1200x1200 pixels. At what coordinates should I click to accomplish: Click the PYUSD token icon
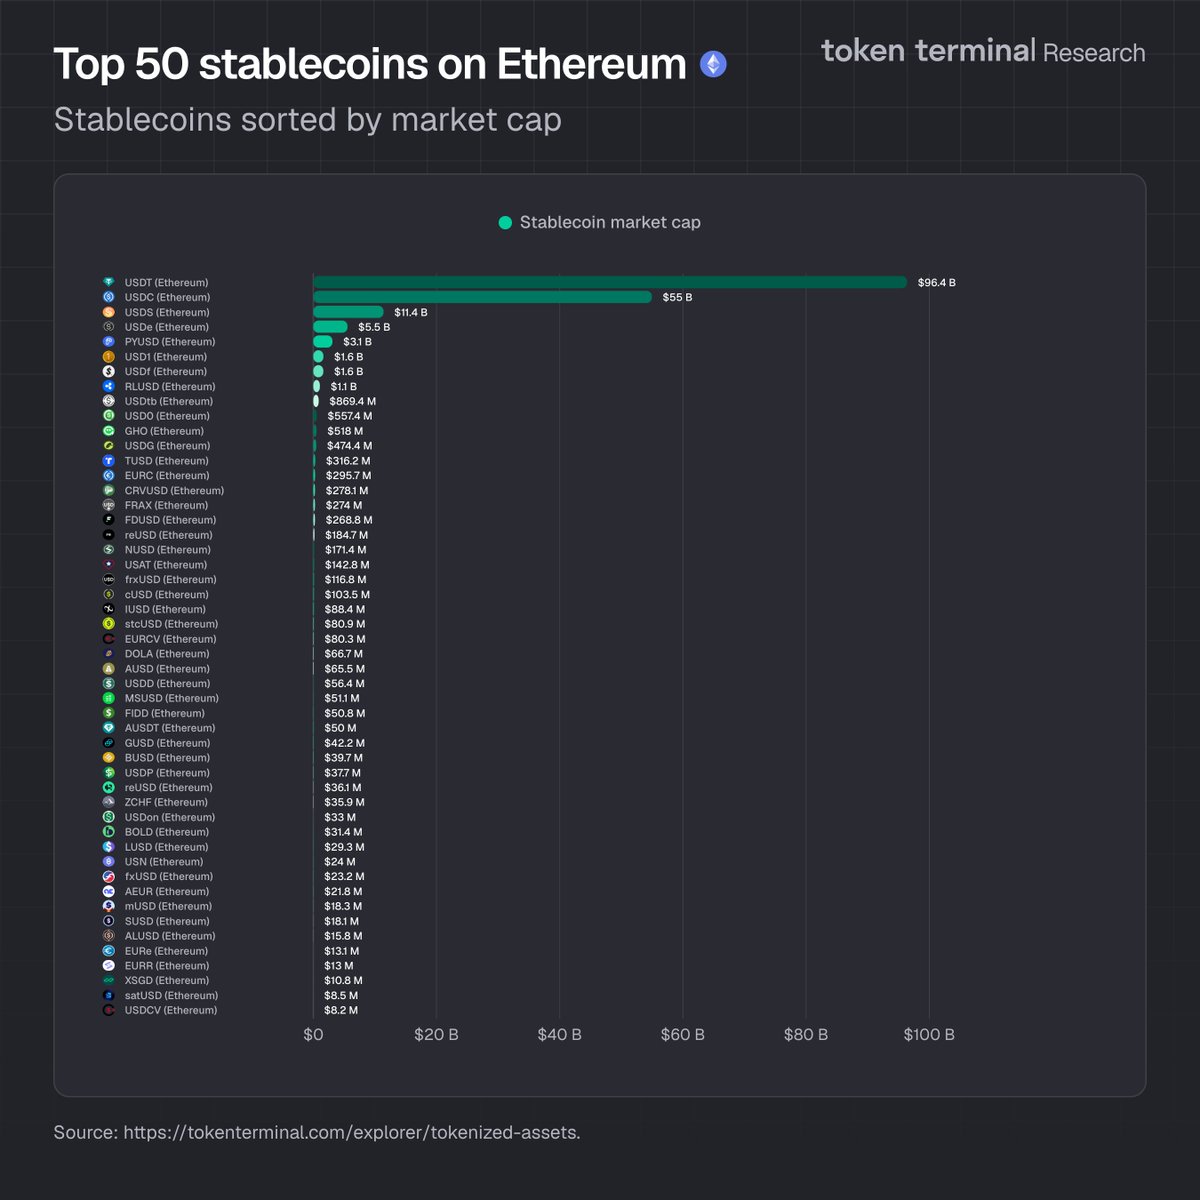[x=109, y=342]
